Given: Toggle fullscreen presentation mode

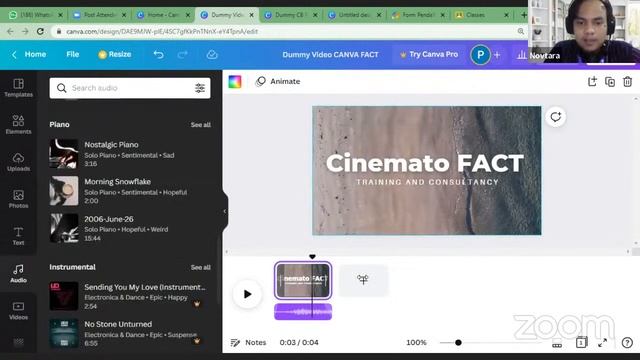Looking at the screenshot, I should (x=602, y=343).
